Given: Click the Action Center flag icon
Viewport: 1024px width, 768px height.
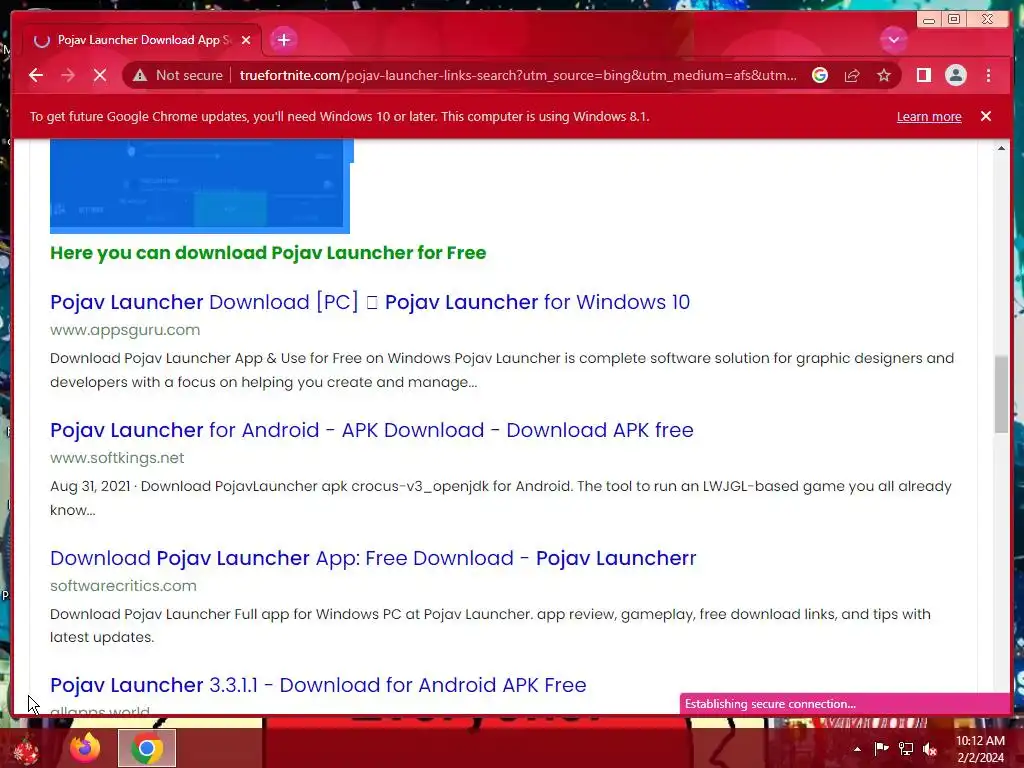Looking at the screenshot, I should point(881,748).
